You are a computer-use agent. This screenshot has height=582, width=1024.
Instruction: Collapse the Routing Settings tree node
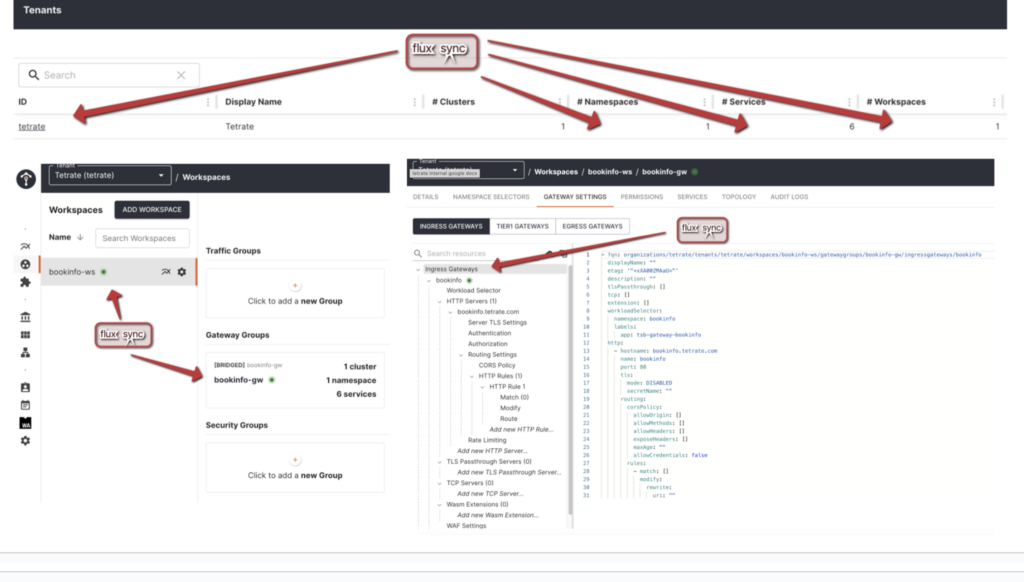point(463,354)
